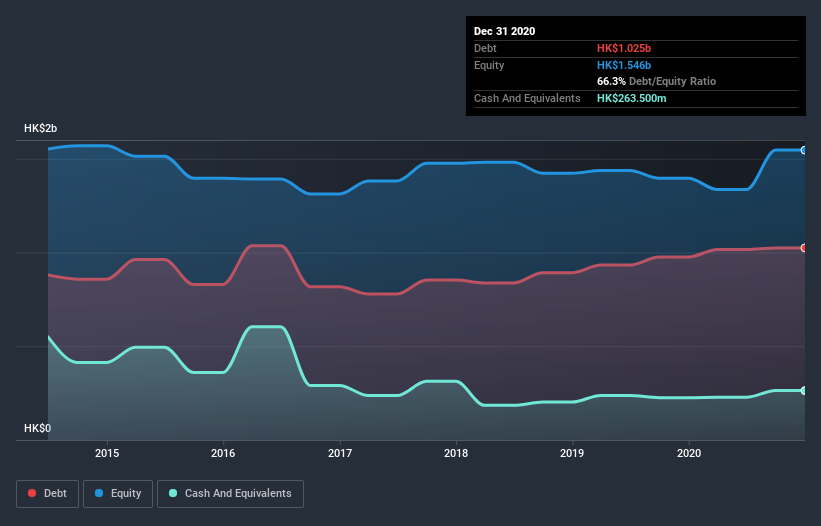The height and width of the screenshot is (526, 821).
Task: Click the Dec 31 2020 tooltip date
Action: 504,31
